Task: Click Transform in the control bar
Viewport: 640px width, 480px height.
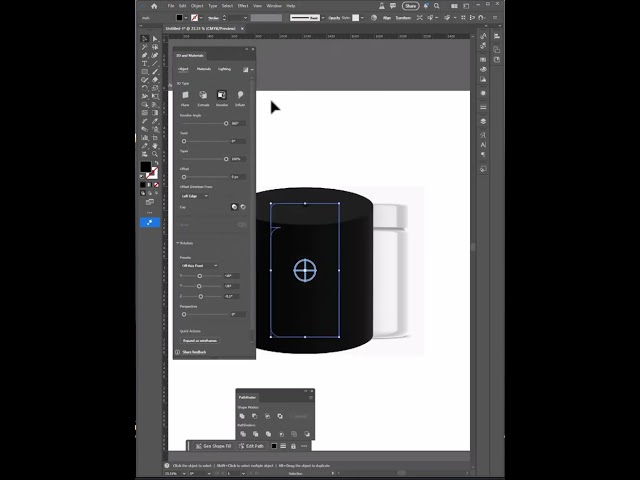Action: (403, 18)
